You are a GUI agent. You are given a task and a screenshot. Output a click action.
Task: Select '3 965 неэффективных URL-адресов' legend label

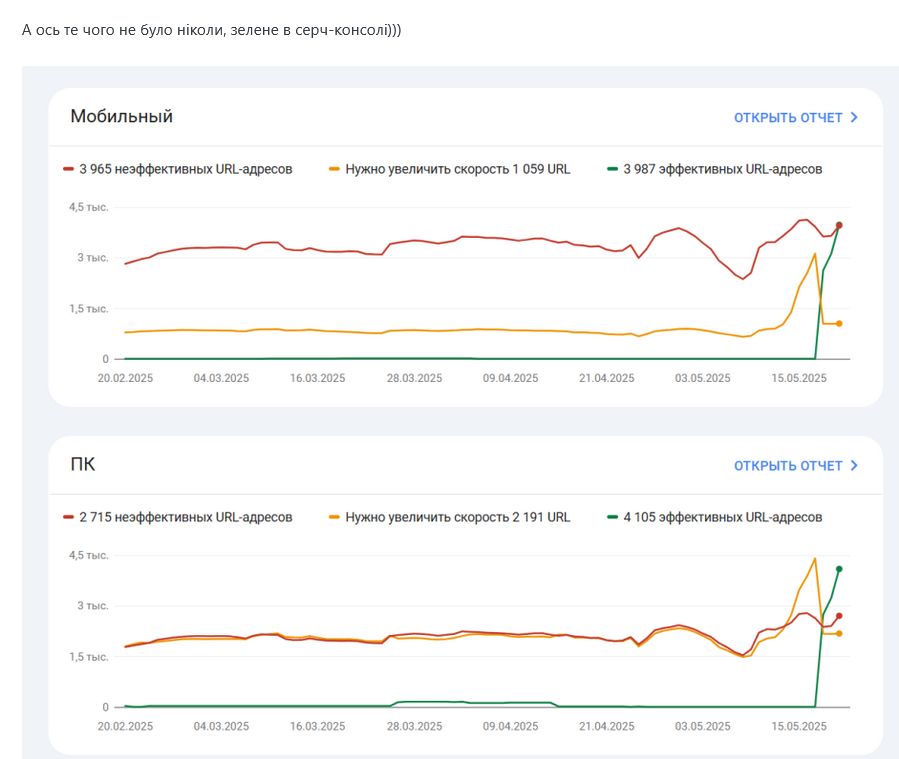click(185, 170)
